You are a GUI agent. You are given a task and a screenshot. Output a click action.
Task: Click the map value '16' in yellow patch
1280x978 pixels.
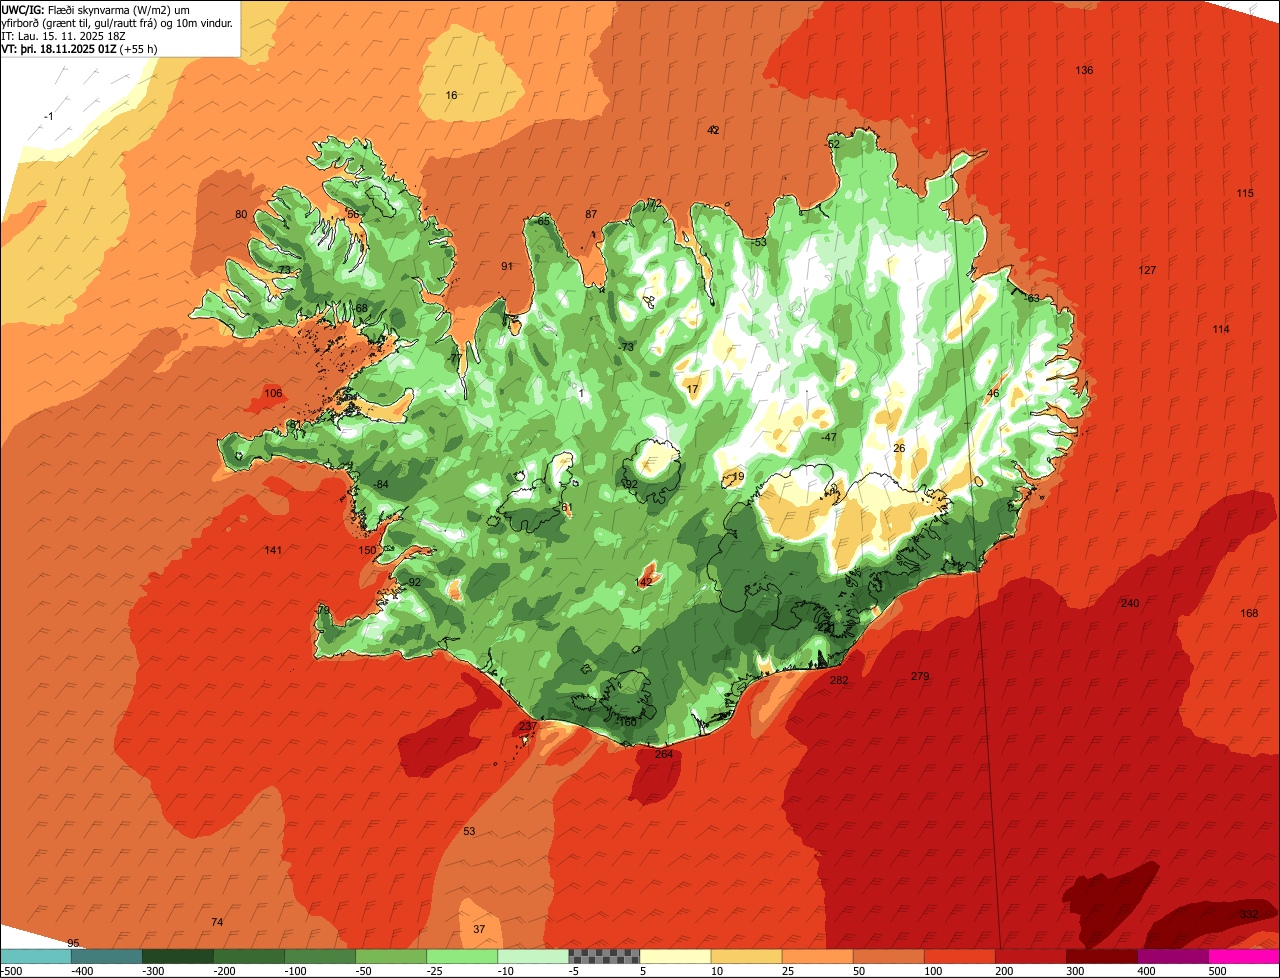pyautogui.click(x=451, y=95)
